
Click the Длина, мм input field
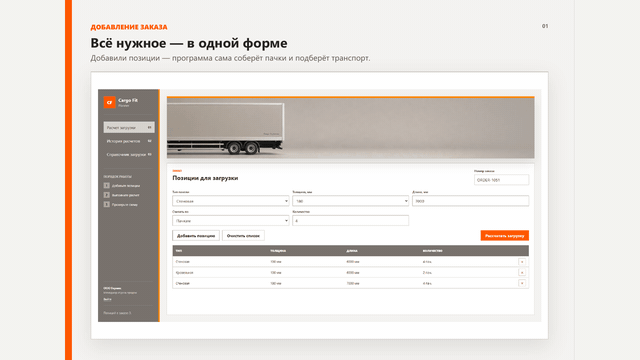470,201
